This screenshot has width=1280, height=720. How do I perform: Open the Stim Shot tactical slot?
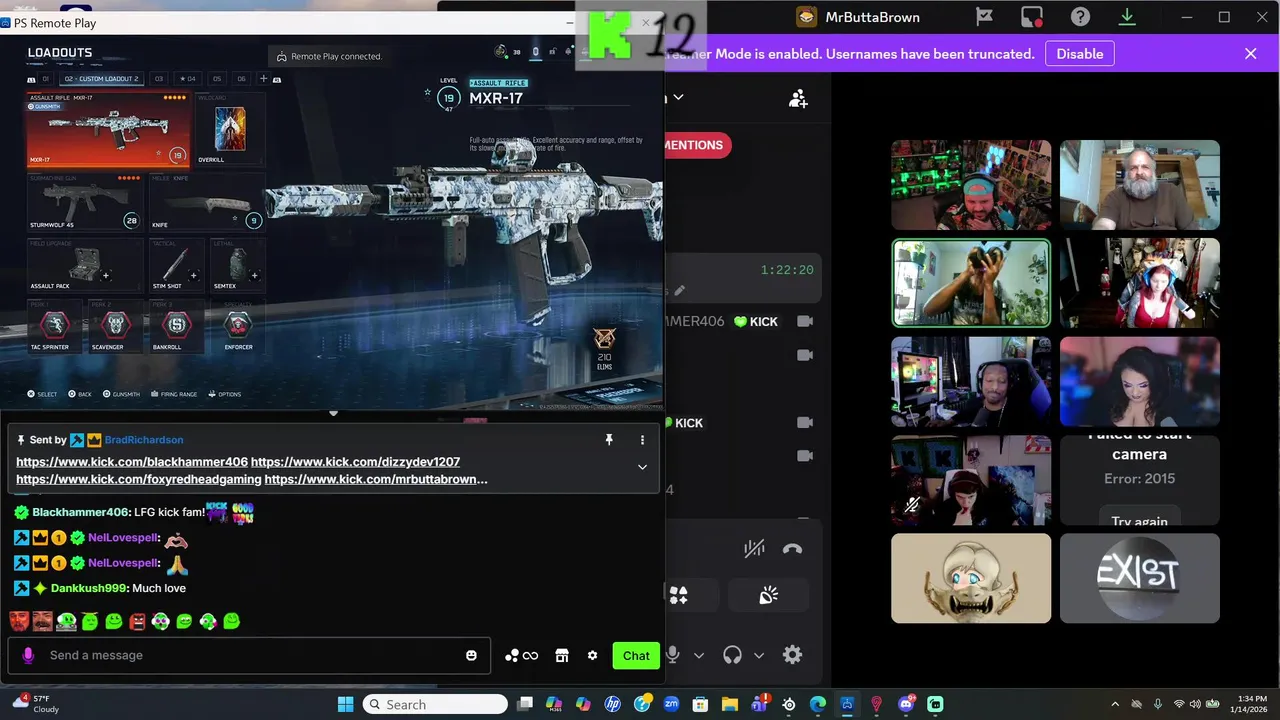tap(176, 264)
